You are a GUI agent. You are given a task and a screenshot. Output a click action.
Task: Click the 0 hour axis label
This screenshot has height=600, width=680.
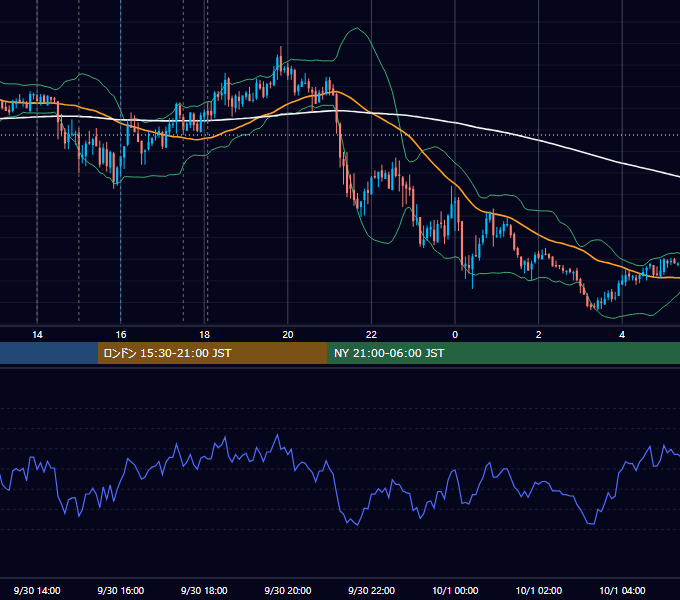coord(455,335)
